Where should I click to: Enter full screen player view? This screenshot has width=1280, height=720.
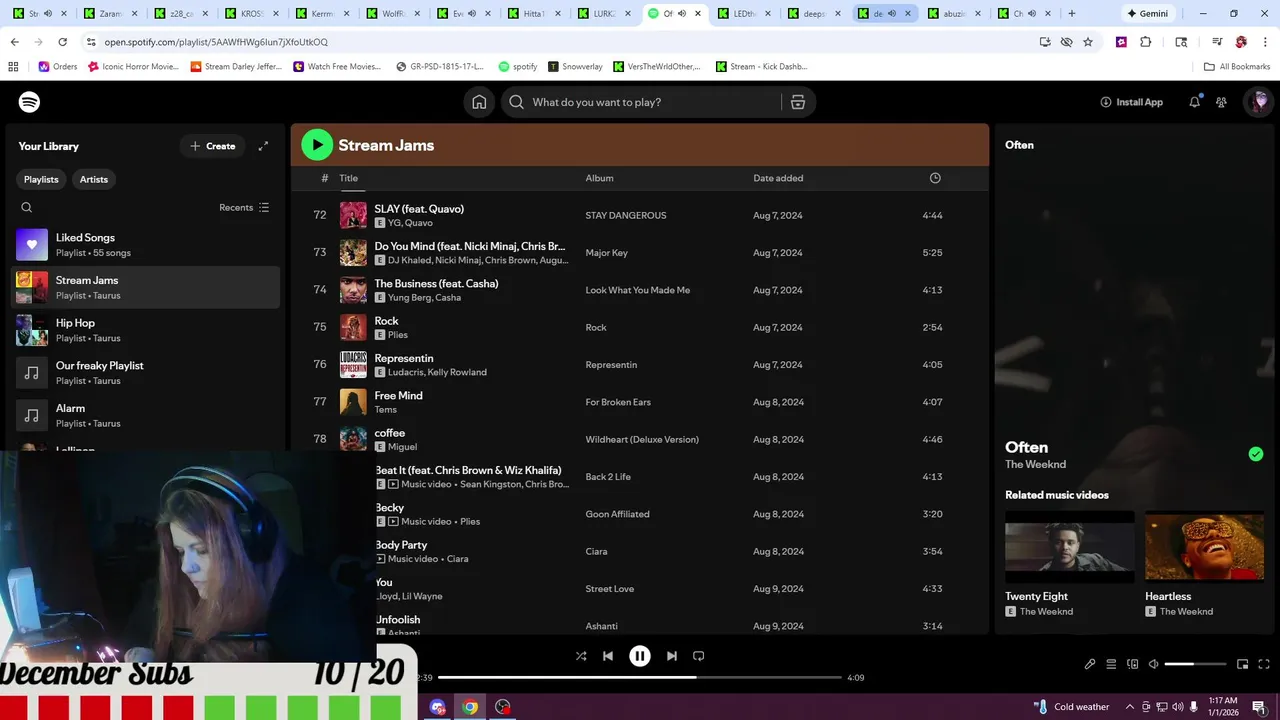click(1264, 664)
